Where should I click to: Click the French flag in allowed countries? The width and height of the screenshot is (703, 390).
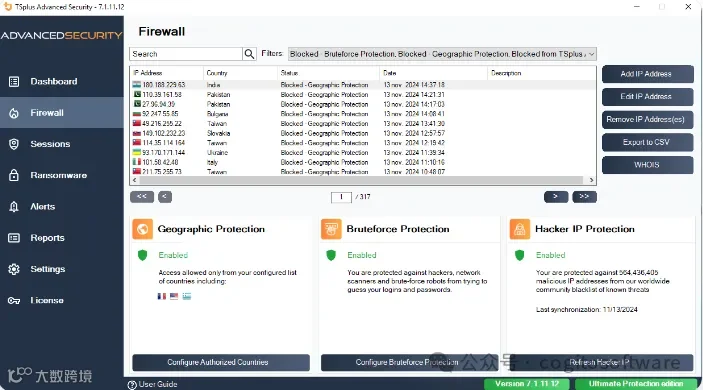[162, 296]
